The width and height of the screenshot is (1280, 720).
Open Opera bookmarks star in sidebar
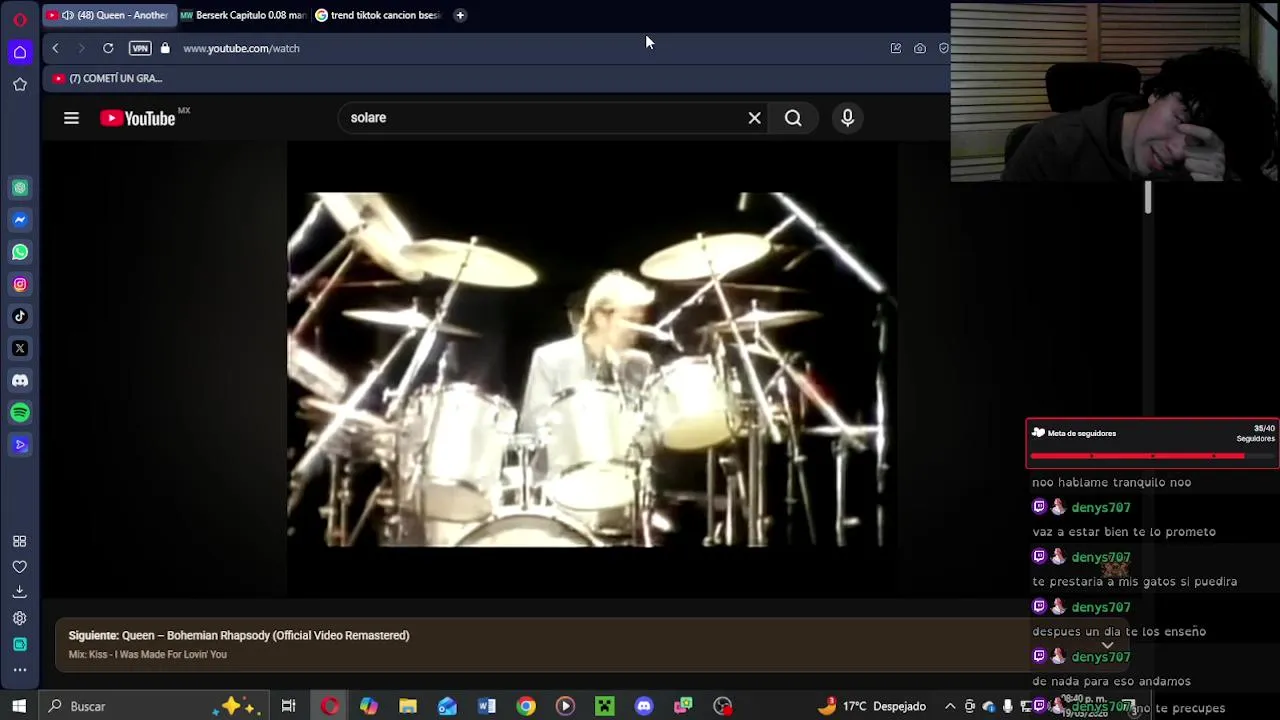click(x=20, y=85)
